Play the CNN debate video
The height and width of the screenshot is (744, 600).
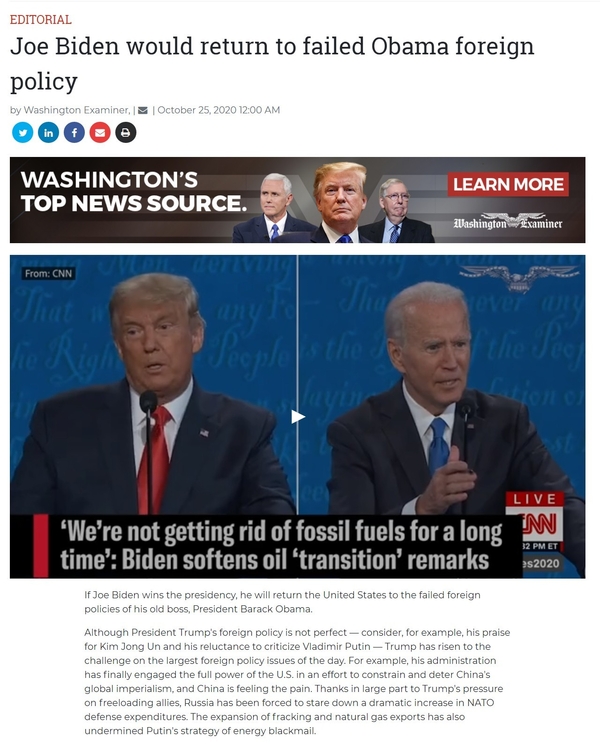tap(297, 417)
